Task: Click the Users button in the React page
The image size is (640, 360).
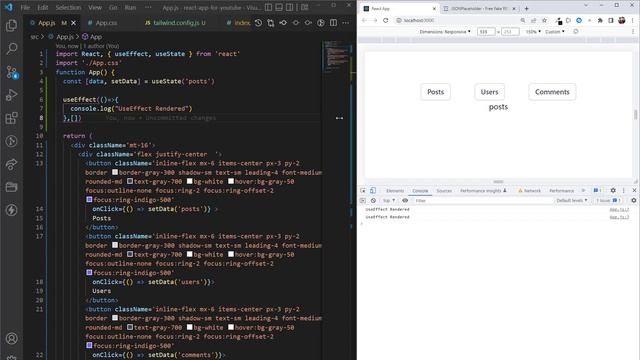Action: 489,92
